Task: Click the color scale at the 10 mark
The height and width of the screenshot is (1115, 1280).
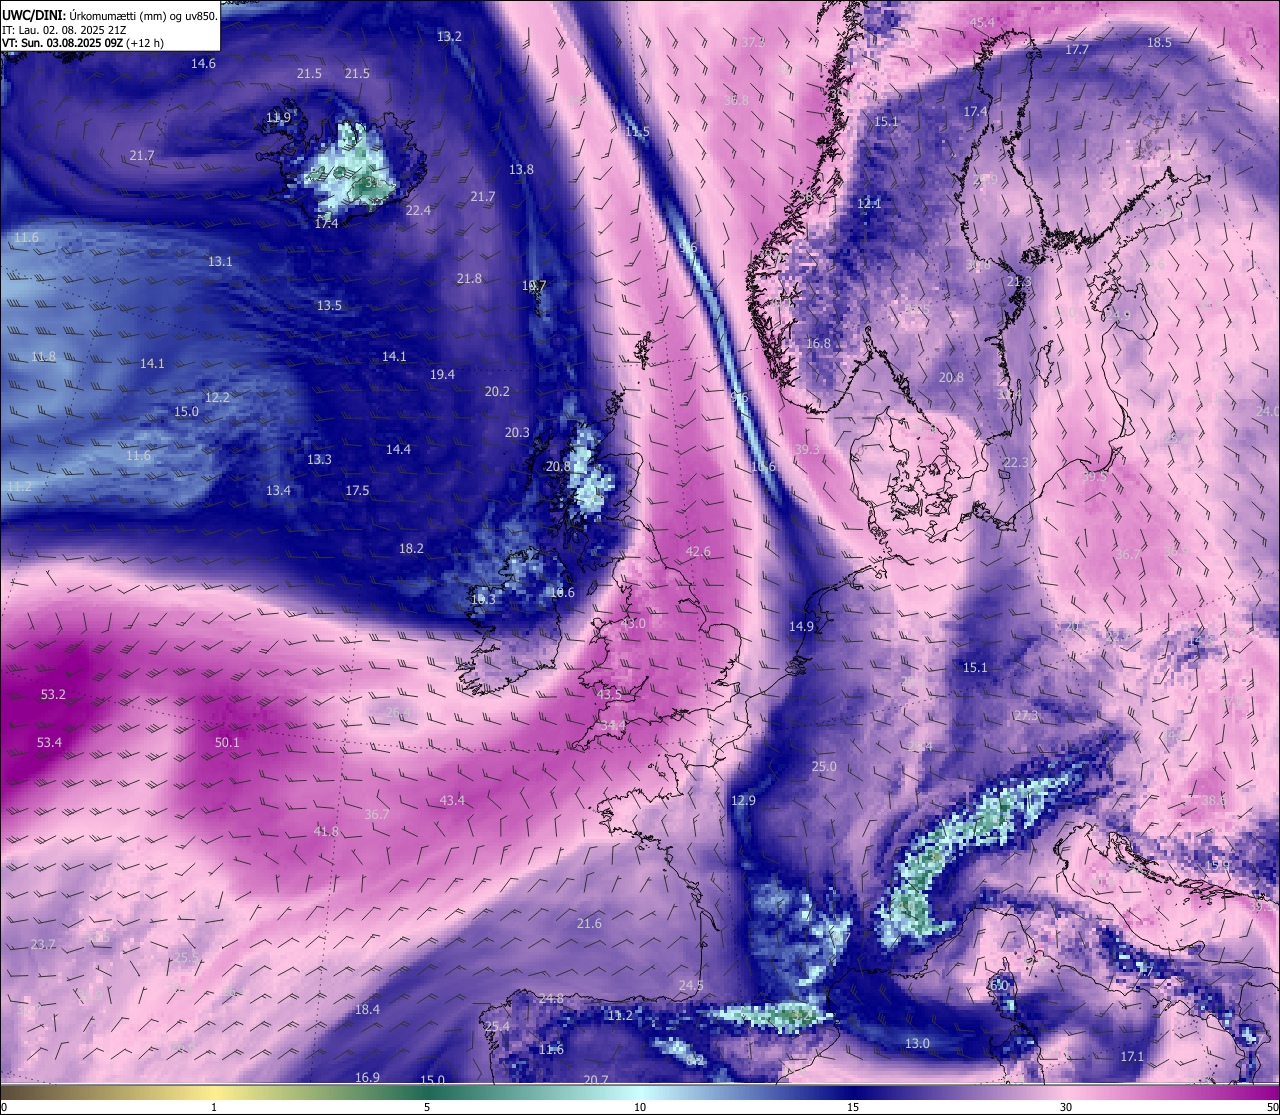Action: 640,1107
